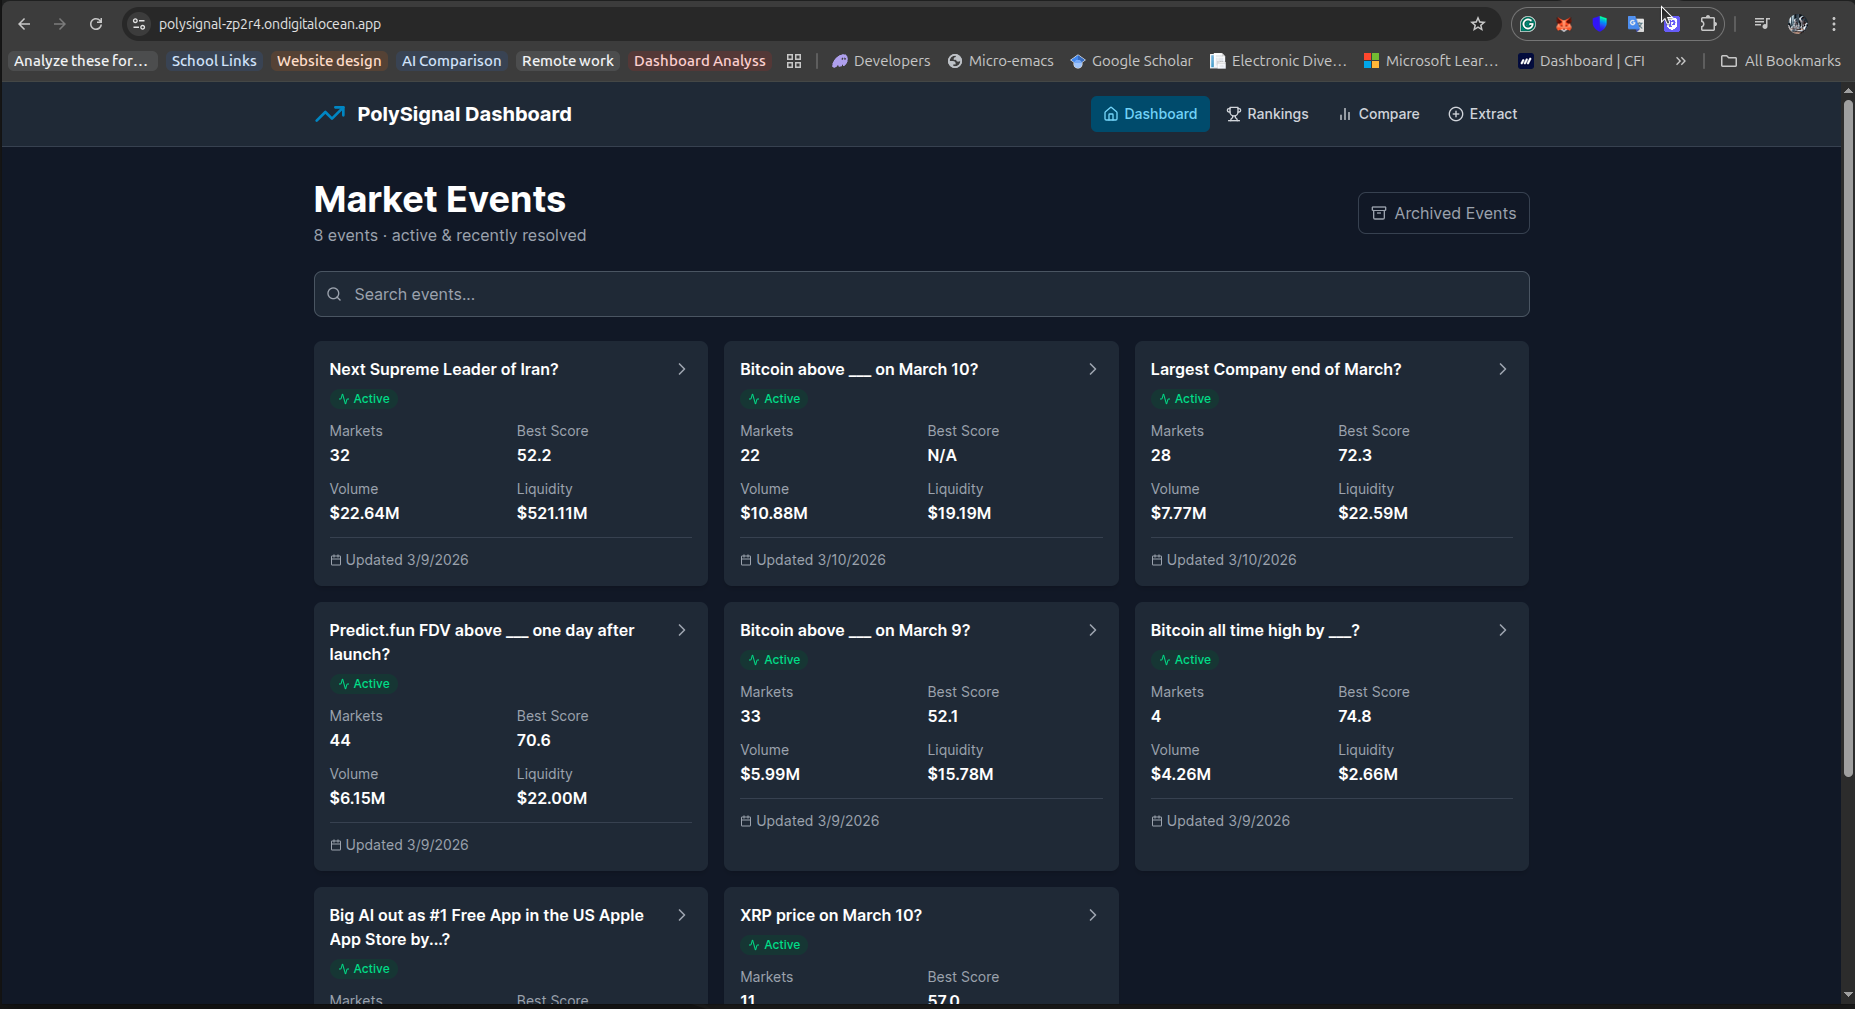Open the Microsoft Learn bookmark
1855x1009 pixels.
point(1431,61)
